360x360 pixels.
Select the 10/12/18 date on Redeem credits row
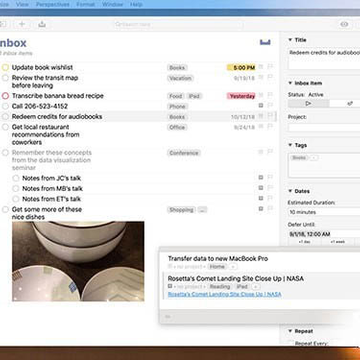tap(243, 117)
